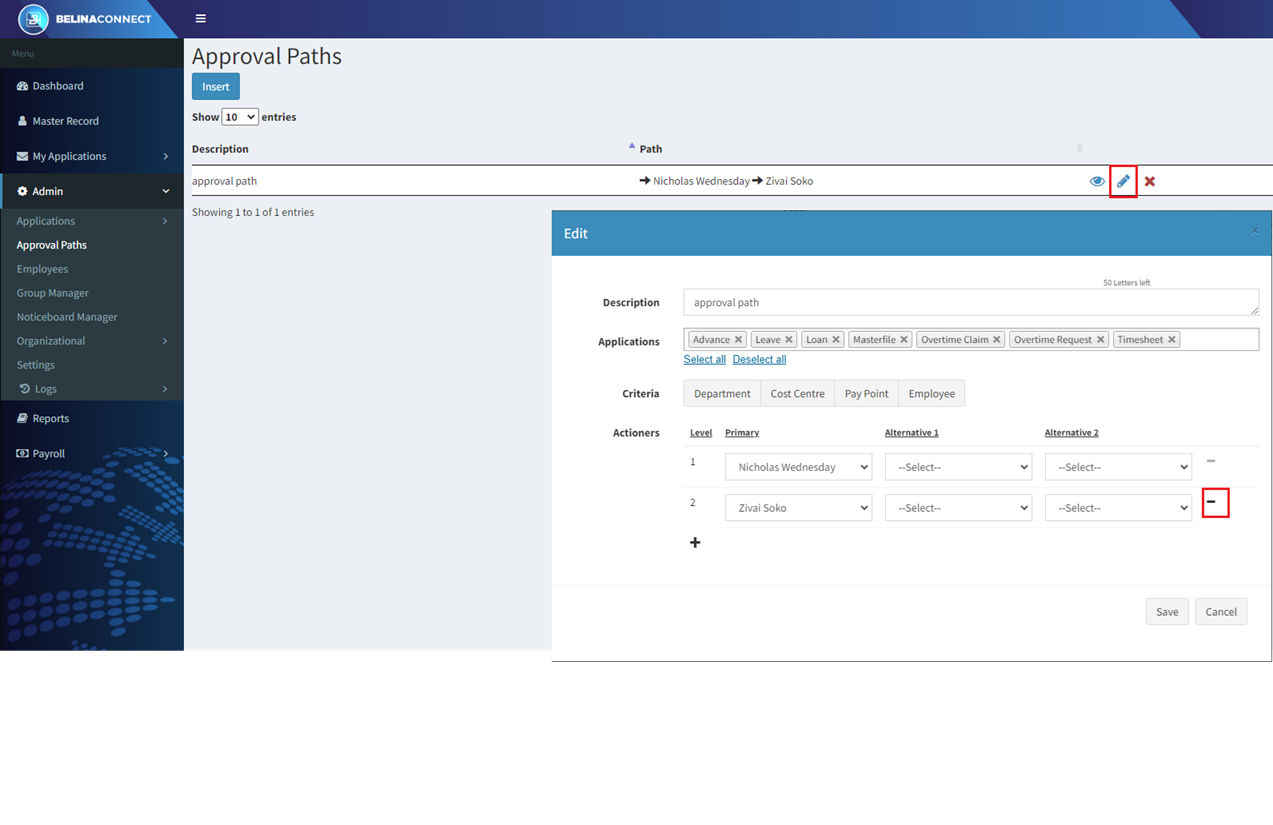1273x825 pixels.
Task: Click the BelinaConnect logo icon
Action: [x=33, y=19]
